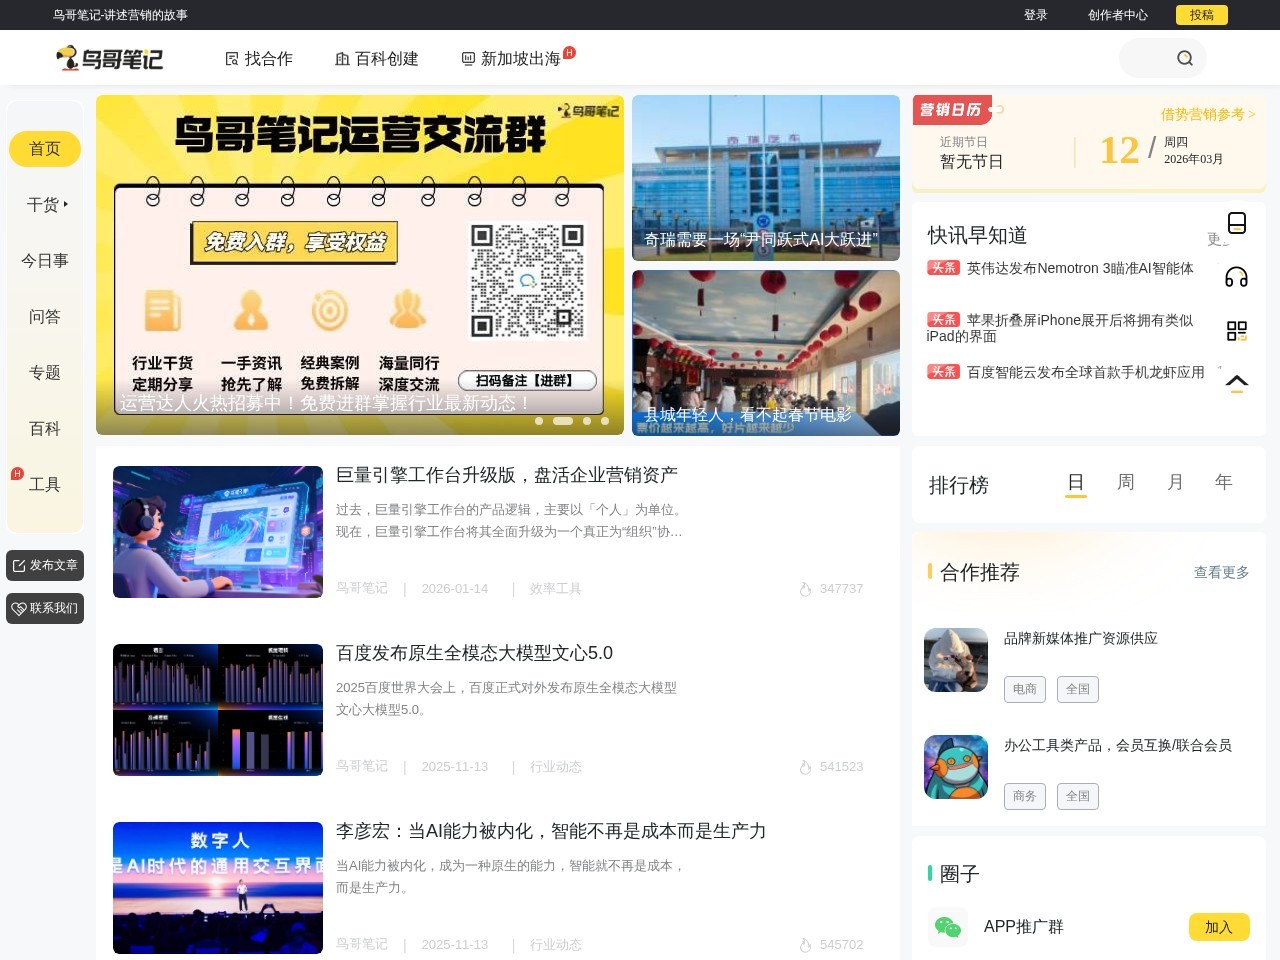Screen dimensions: 1280x960
Task: Open the QR mini-program grid icon
Action: click(1237, 330)
